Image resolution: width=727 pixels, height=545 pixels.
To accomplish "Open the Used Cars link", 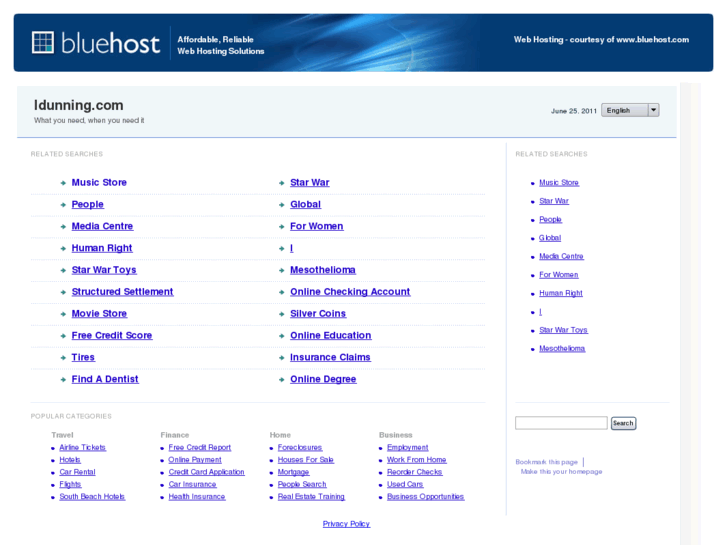I will (405, 484).
